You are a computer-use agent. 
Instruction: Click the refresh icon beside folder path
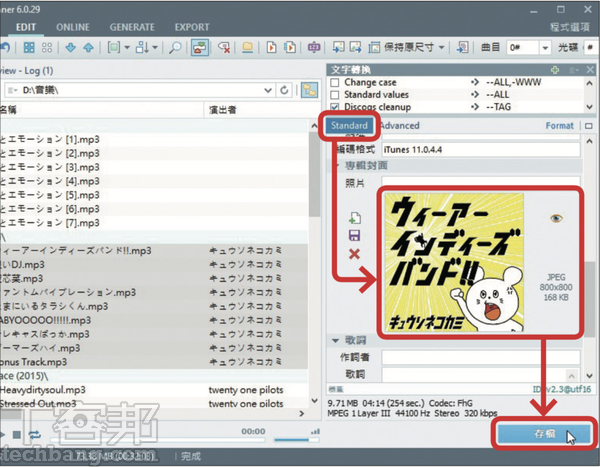pos(284,90)
